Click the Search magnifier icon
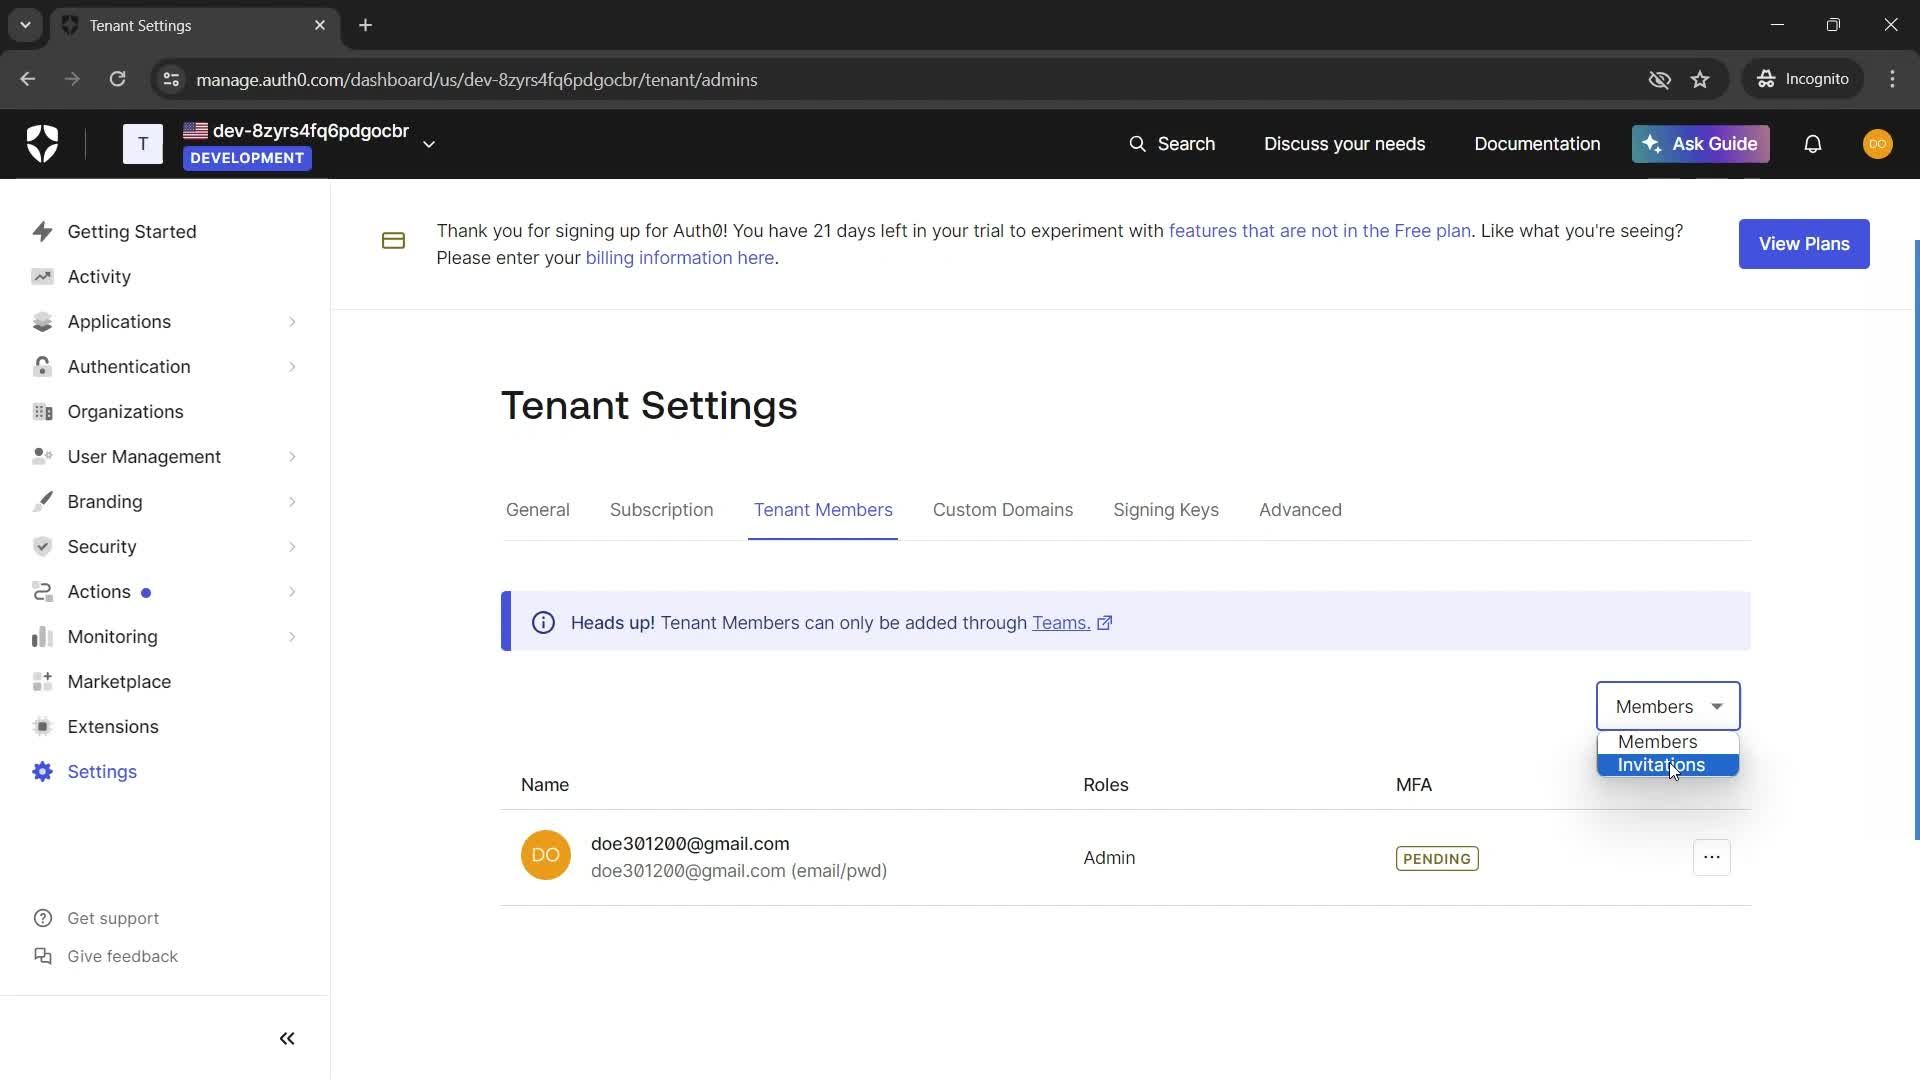Screen dimensions: 1920x1080 pos(1137,144)
